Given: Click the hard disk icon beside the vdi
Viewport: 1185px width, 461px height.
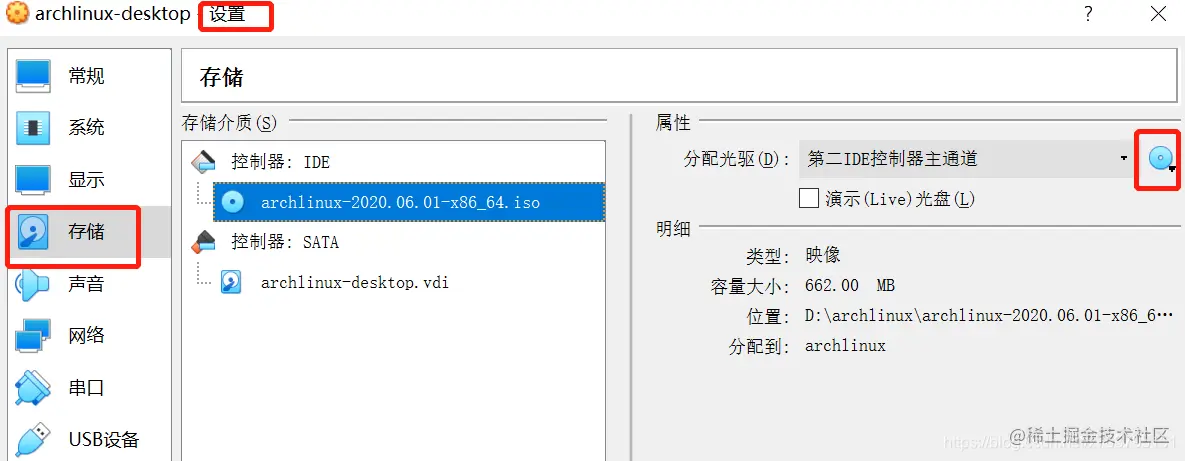Looking at the screenshot, I should pos(231,283).
